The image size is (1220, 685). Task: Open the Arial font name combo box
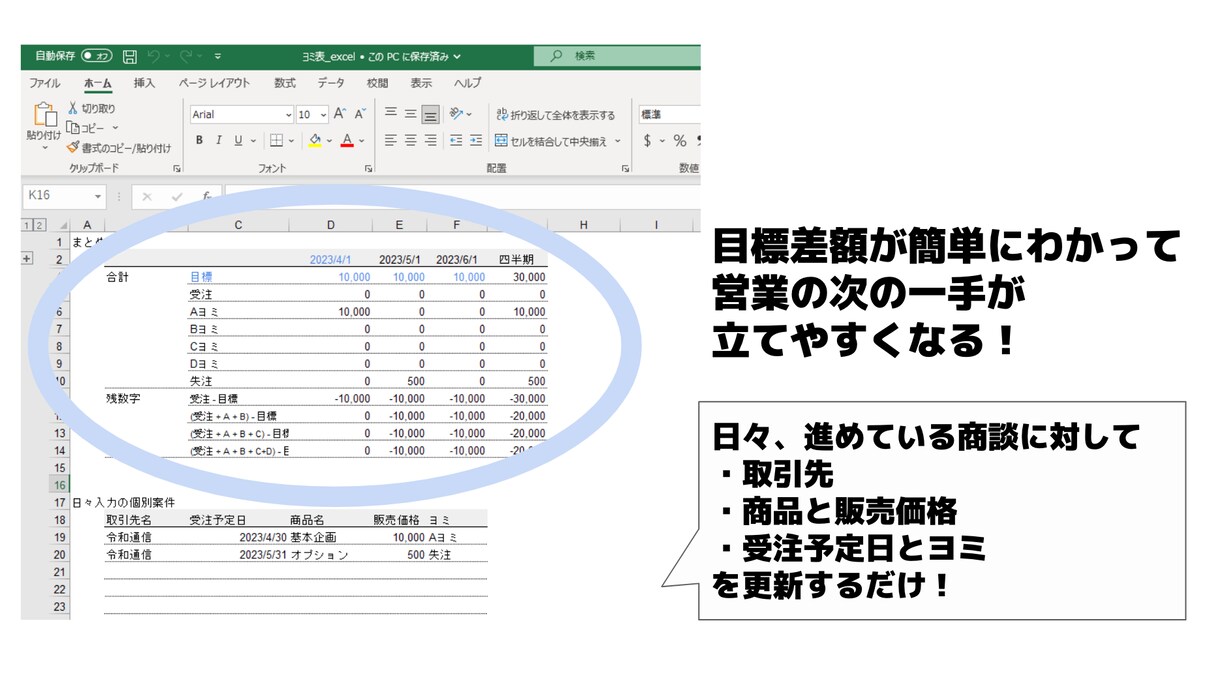[x=241, y=114]
